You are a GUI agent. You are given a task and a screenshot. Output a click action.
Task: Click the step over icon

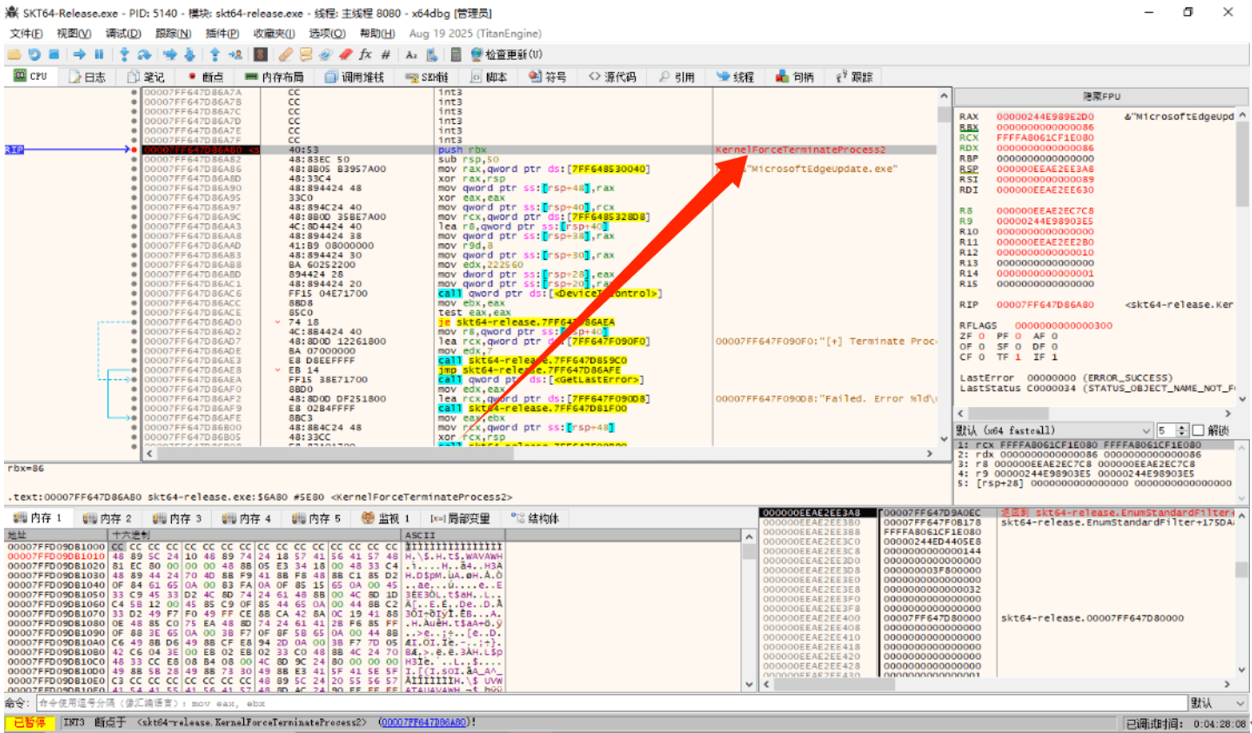(144, 54)
